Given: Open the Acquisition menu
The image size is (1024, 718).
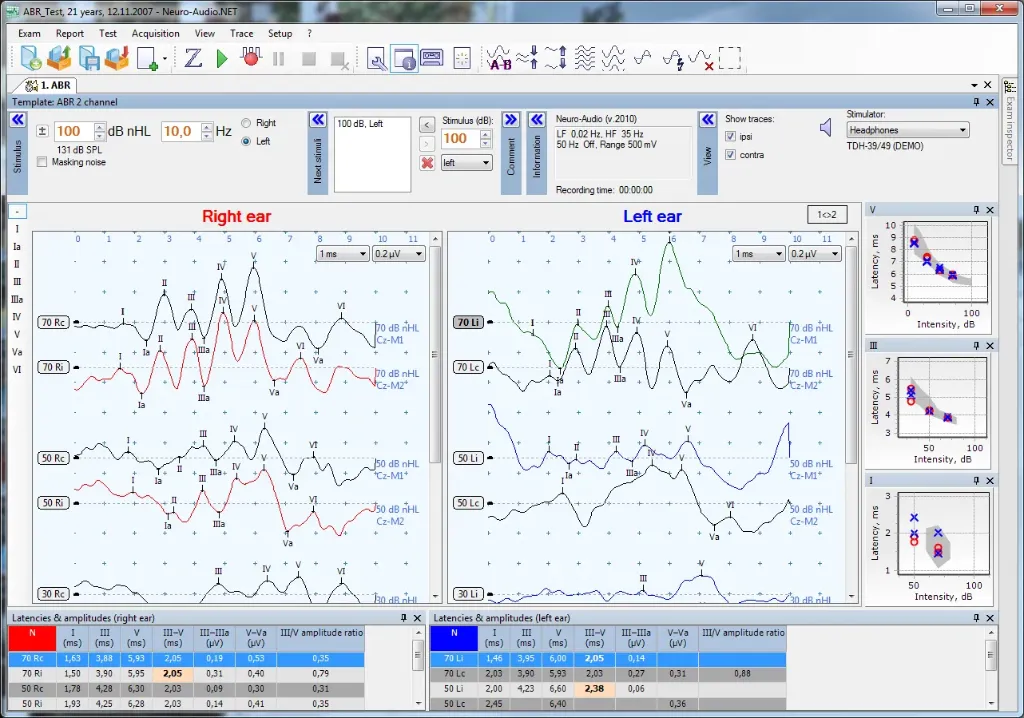Looking at the screenshot, I should pyautogui.click(x=155, y=33).
